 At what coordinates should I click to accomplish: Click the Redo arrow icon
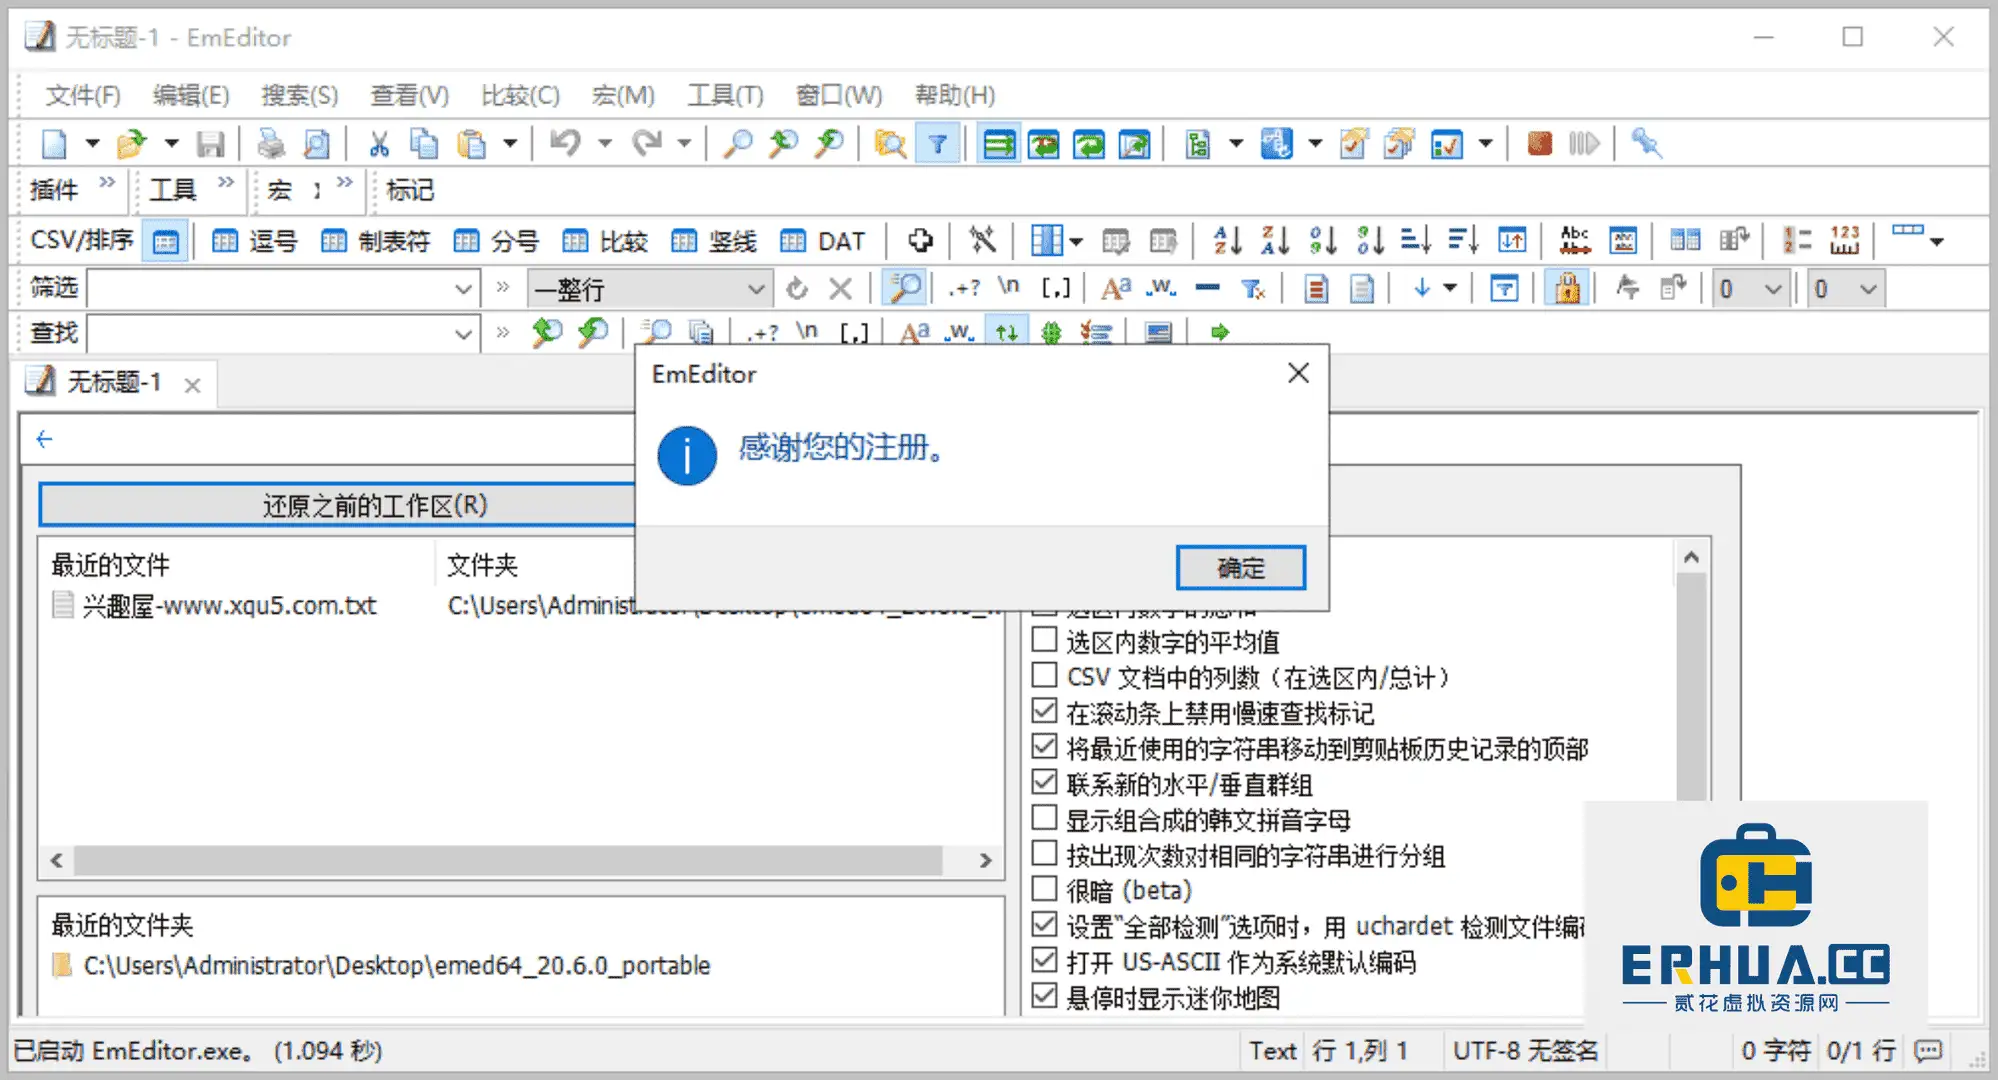coord(647,143)
